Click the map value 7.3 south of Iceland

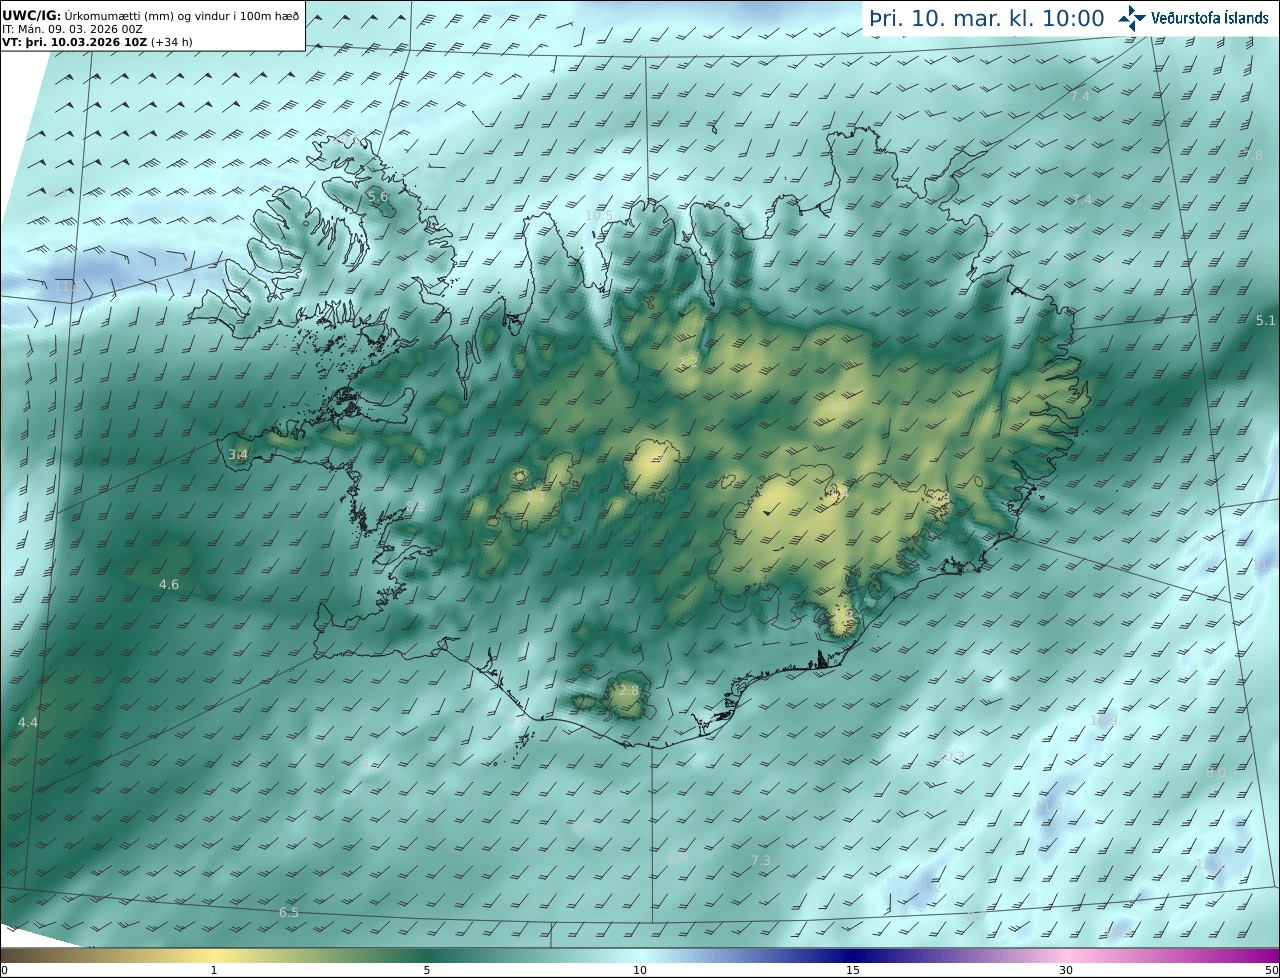tap(761, 860)
